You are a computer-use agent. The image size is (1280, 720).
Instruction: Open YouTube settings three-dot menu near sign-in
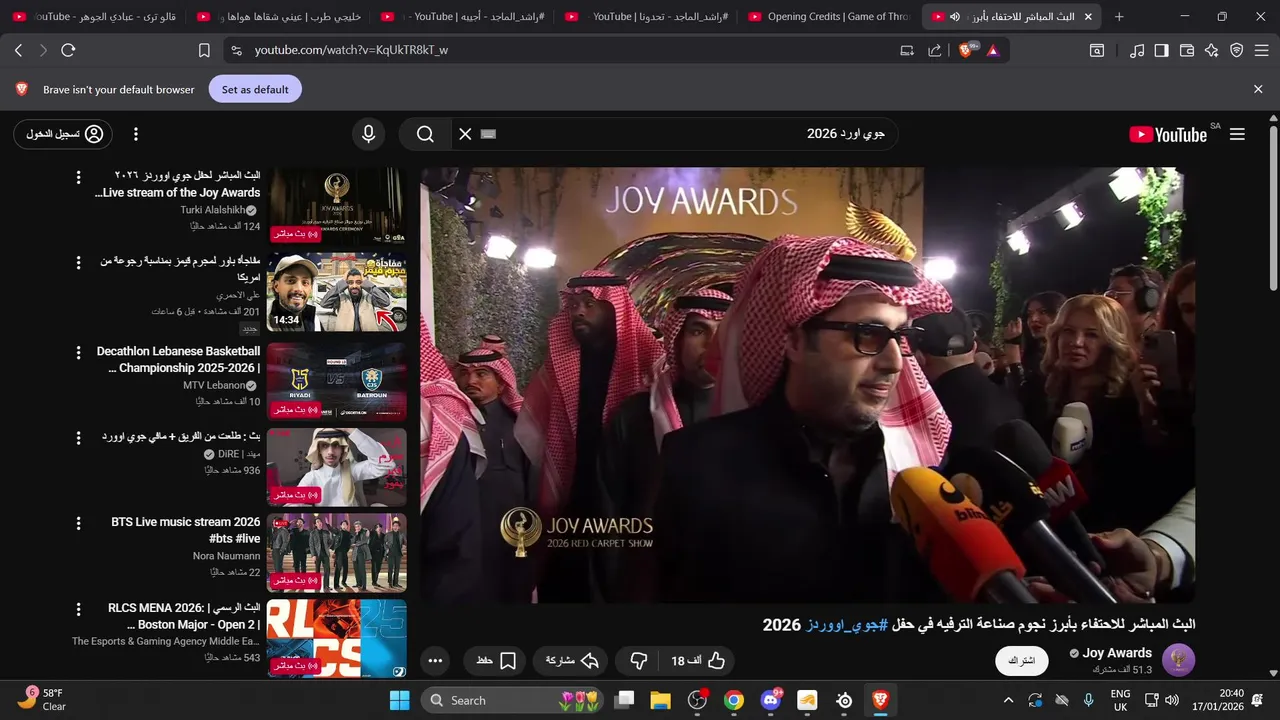(x=136, y=134)
